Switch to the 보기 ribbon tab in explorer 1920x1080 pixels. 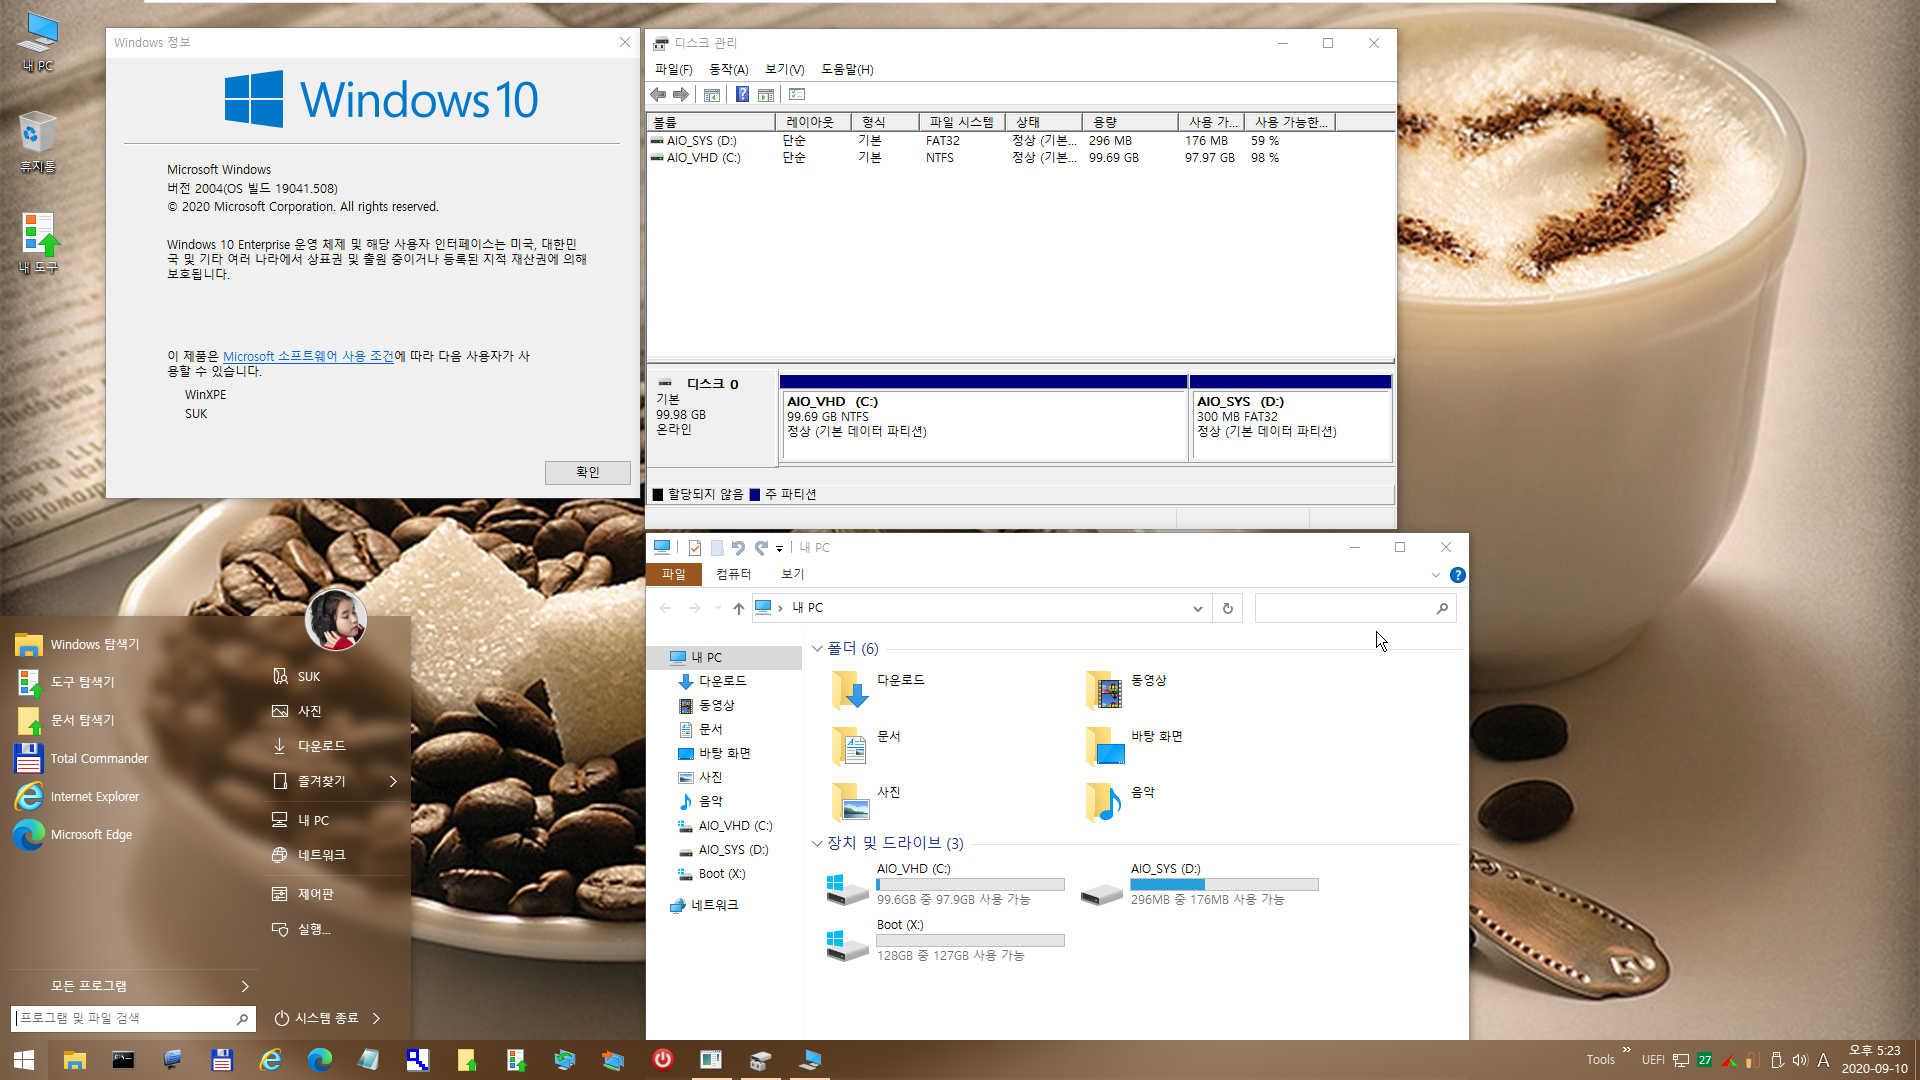coord(793,574)
